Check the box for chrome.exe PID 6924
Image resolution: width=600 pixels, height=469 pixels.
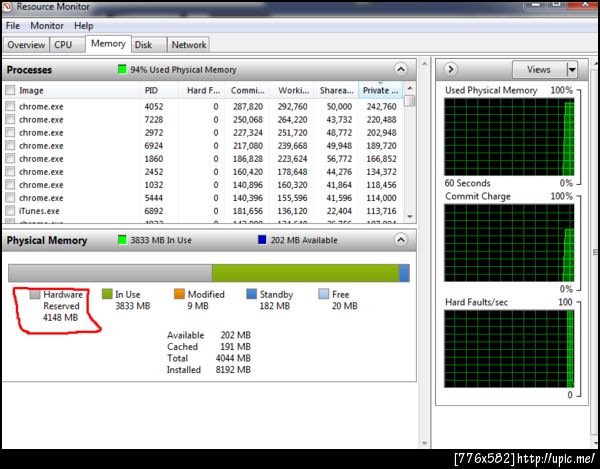pos(10,145)
